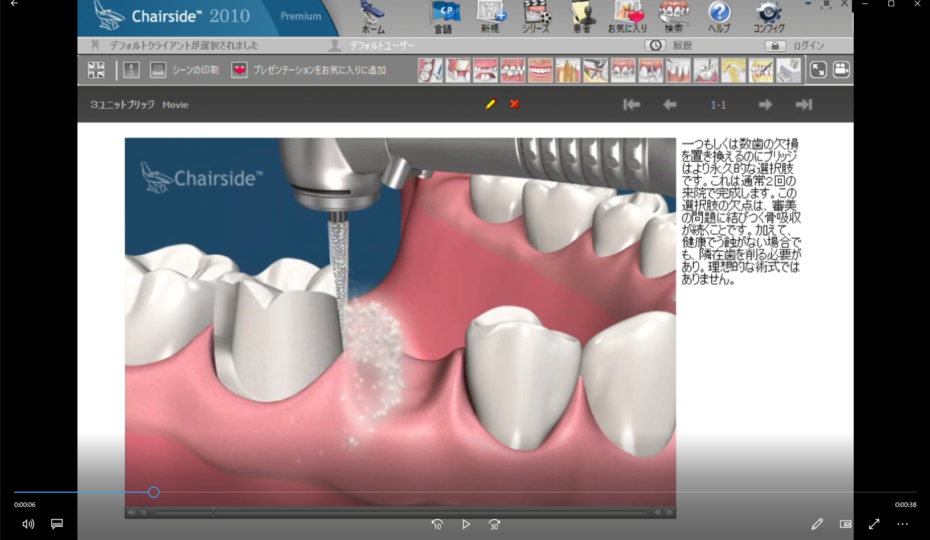Click the portrait layout icon next to the divider
The image size is (930, 540).
tap(131, 70)
